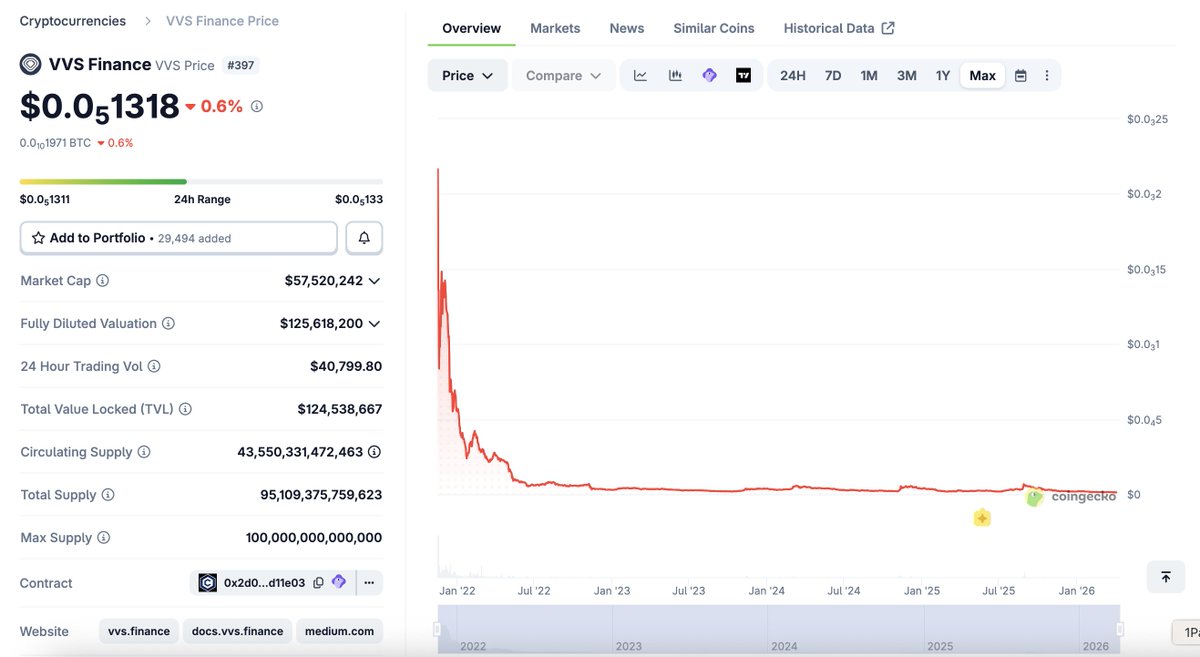The height and width of the screenshot is (657, 1200).
Task: Click the $40,799.80 trading volume value
Action: 346,367
